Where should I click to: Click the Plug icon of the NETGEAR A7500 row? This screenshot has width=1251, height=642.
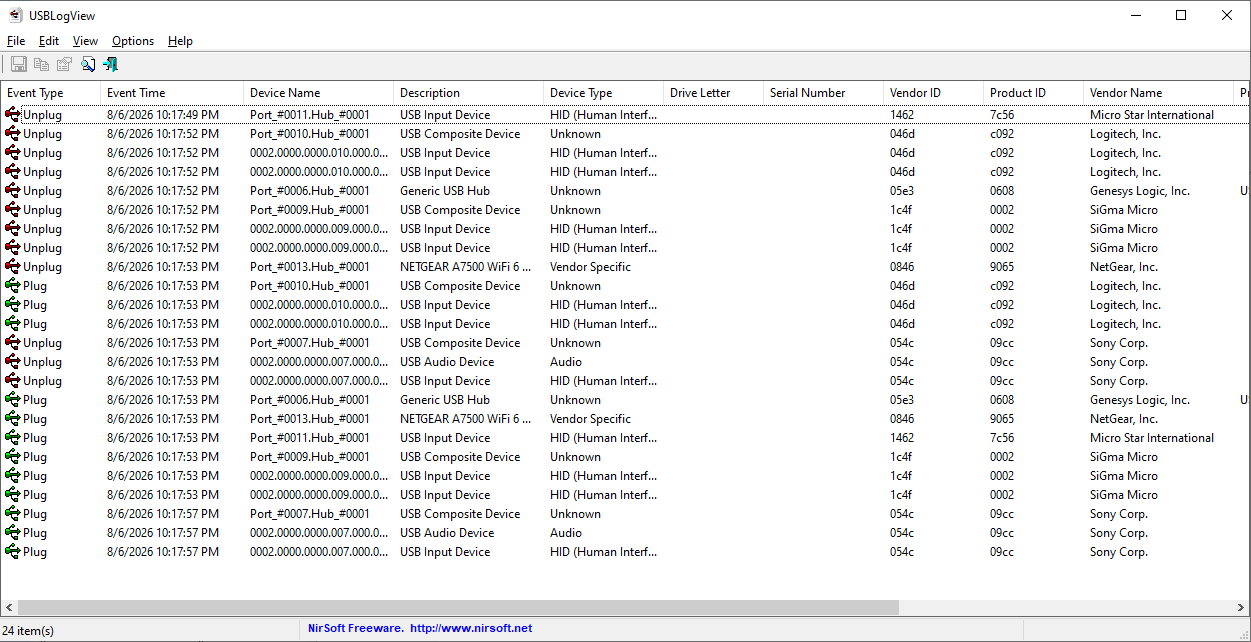pos(12,419)
